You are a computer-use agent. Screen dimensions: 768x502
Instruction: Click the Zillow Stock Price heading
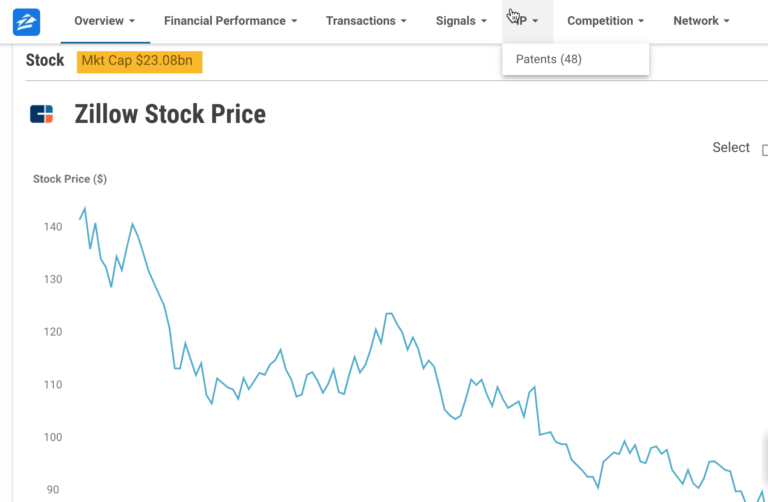click(170, 114)
